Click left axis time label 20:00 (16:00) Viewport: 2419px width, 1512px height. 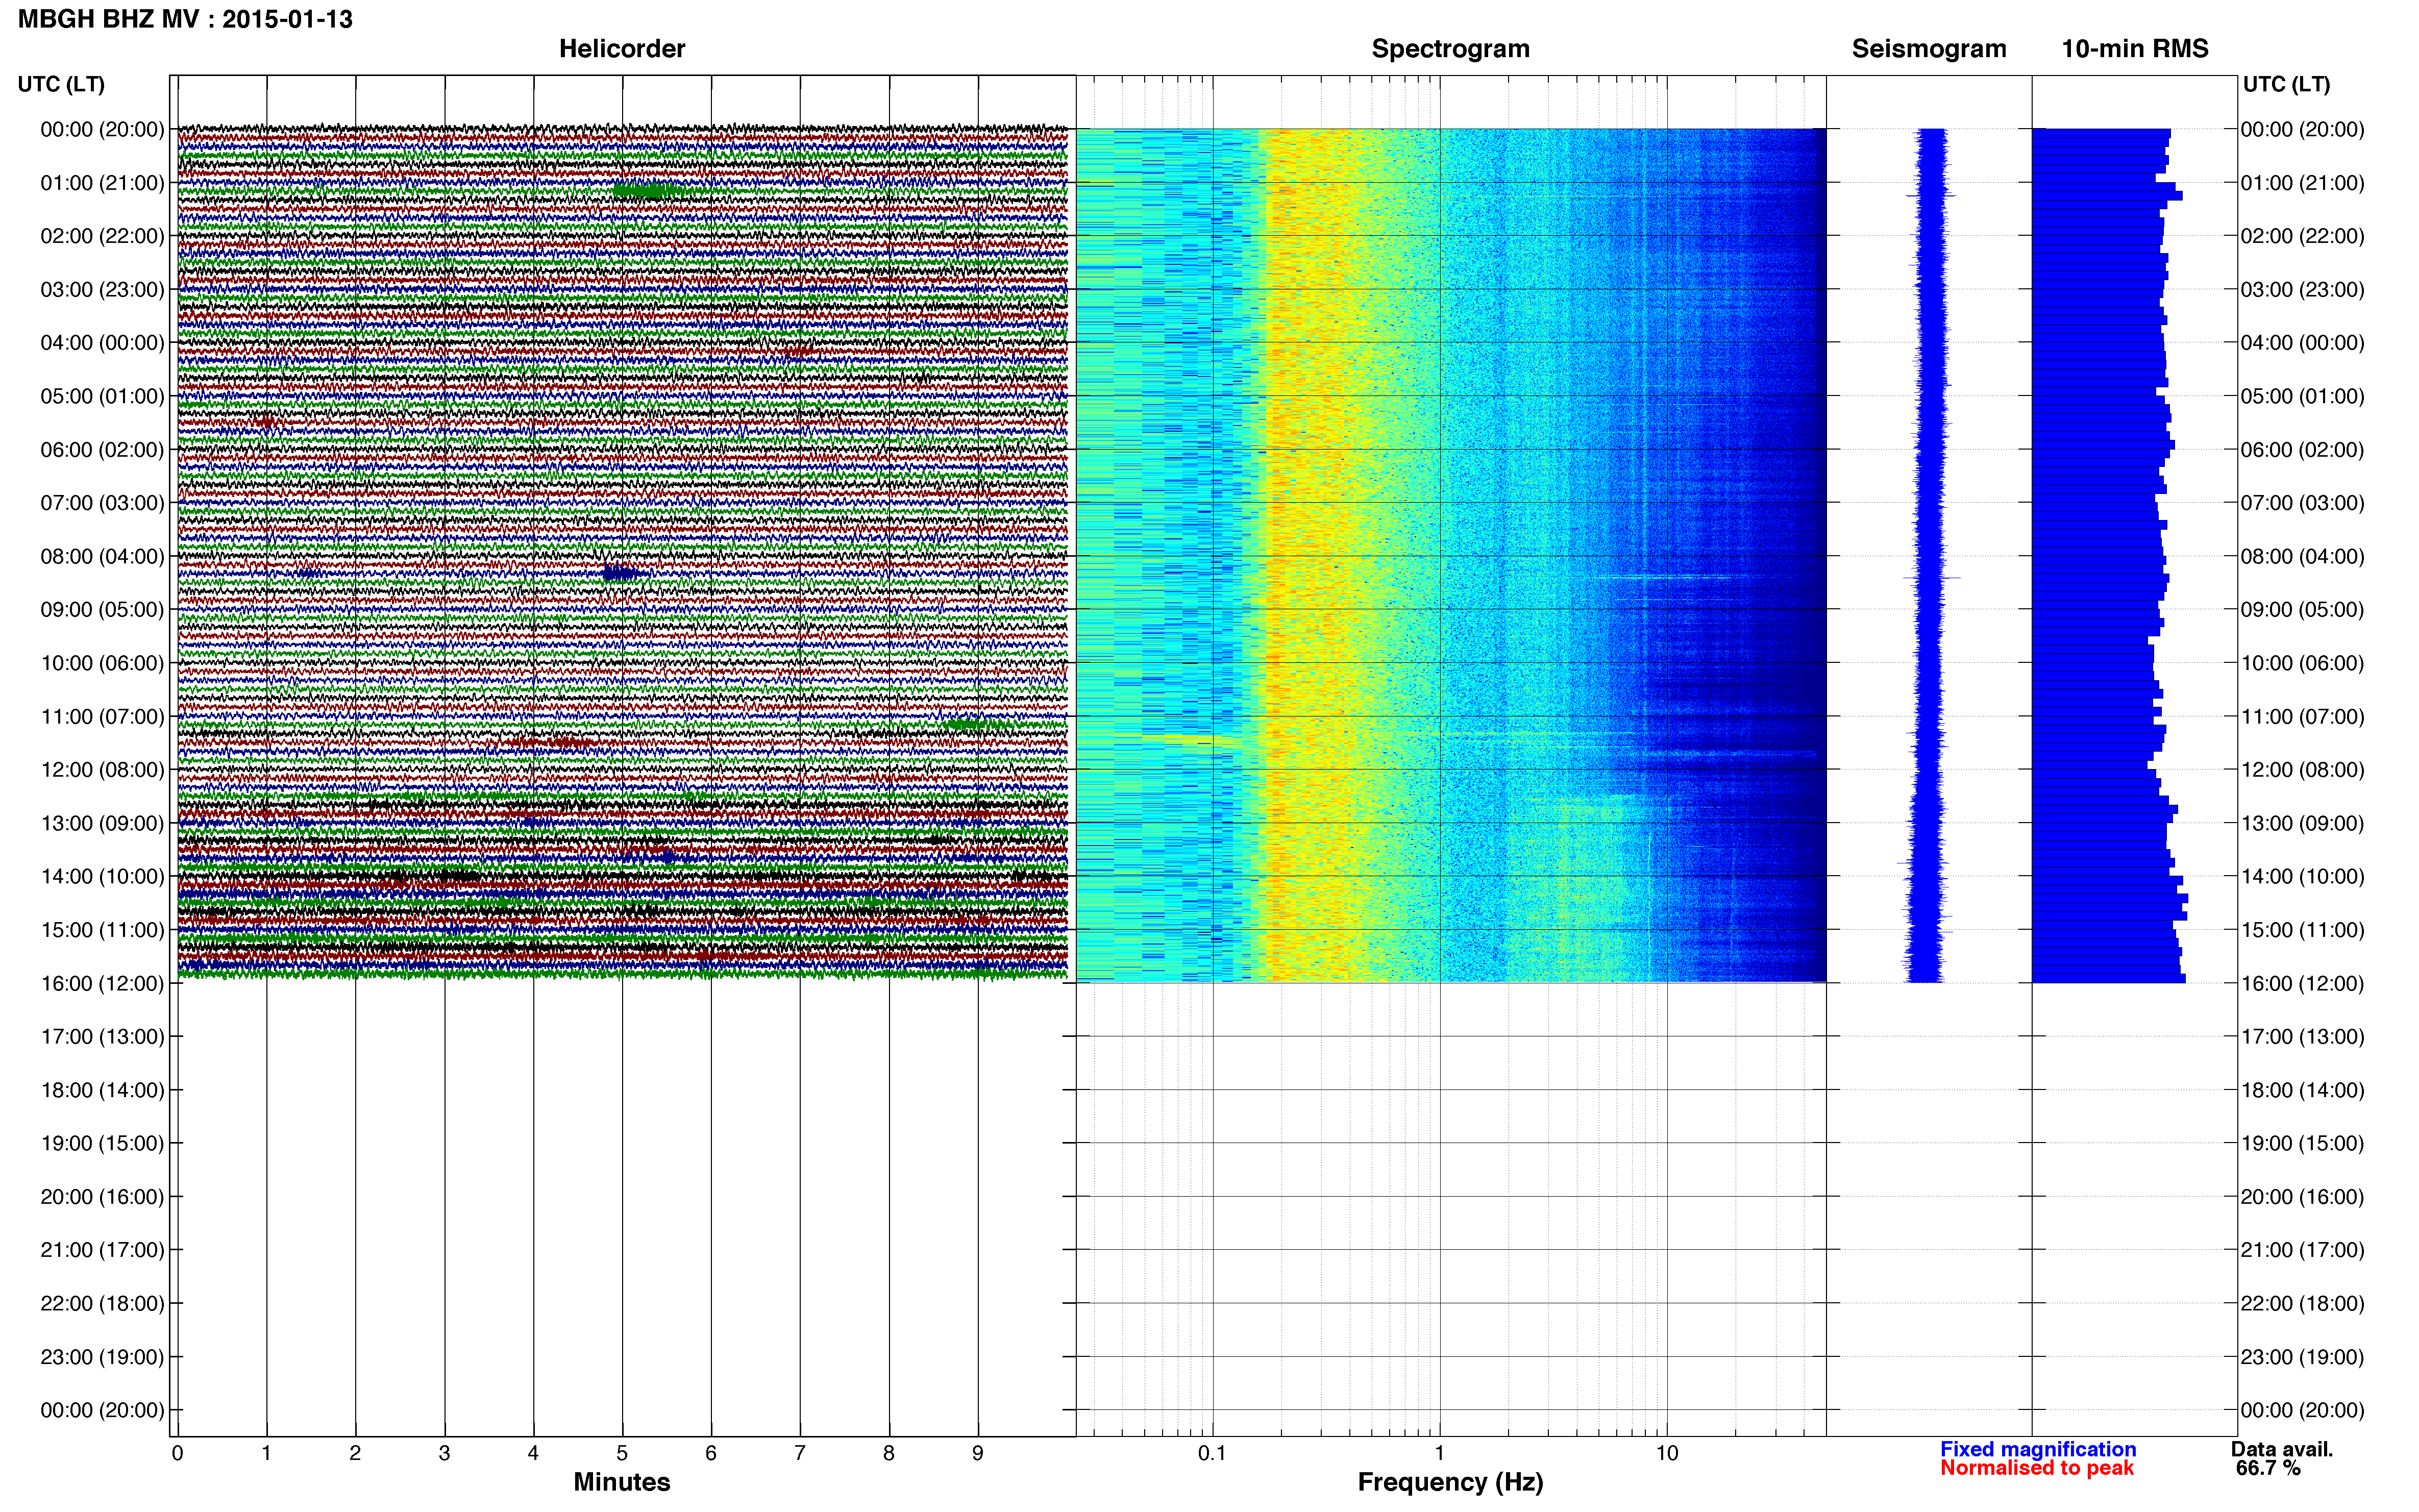point(102,1197)
